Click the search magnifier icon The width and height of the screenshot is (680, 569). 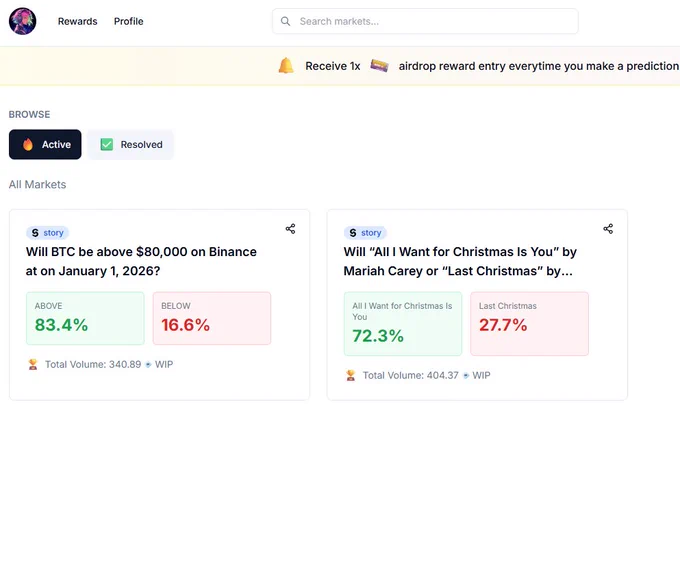coord(285,21)
